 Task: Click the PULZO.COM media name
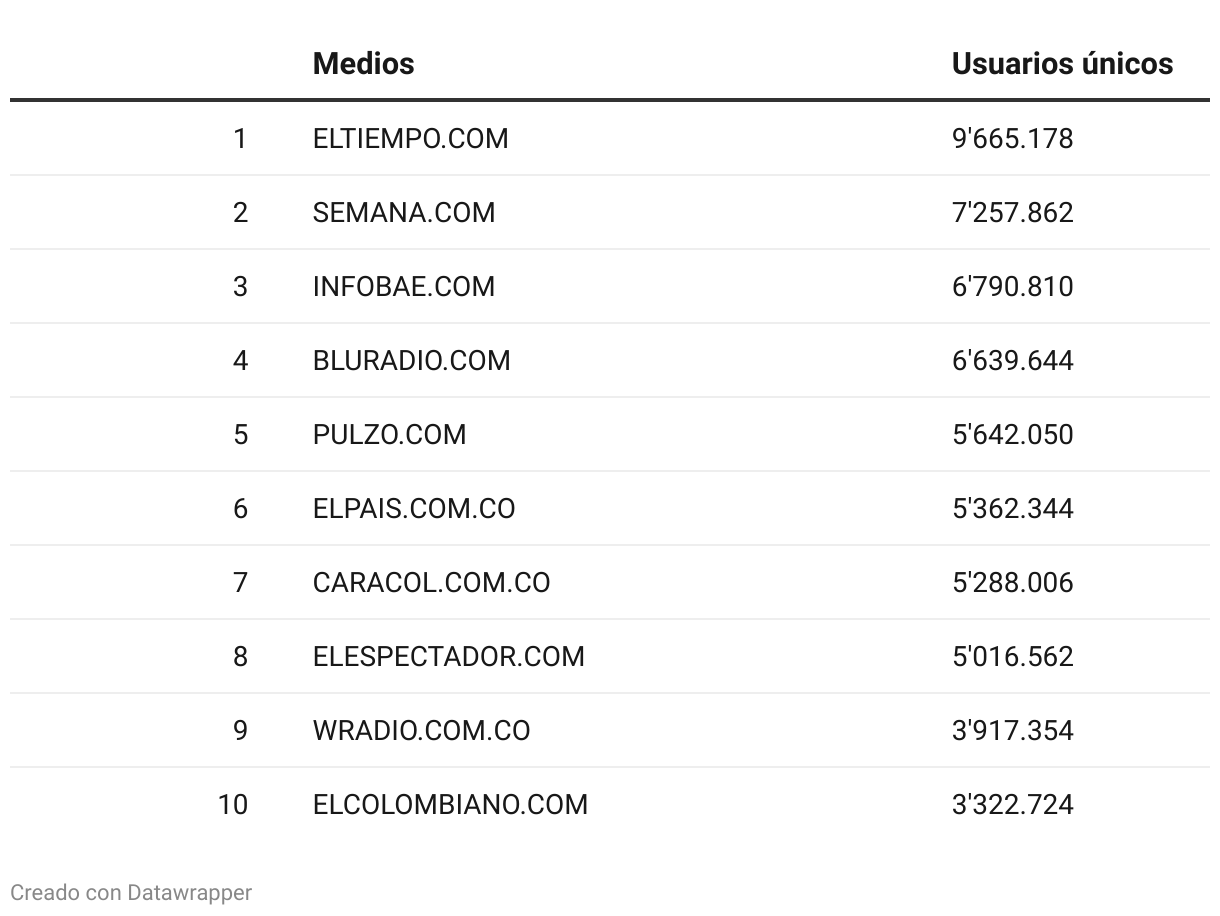coord(389,434)
